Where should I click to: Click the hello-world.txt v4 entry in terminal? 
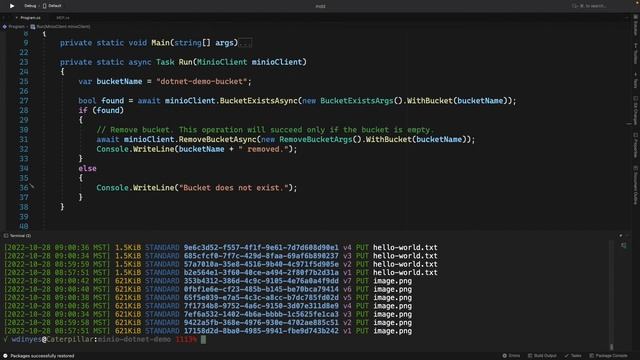(x=220, y=247)
